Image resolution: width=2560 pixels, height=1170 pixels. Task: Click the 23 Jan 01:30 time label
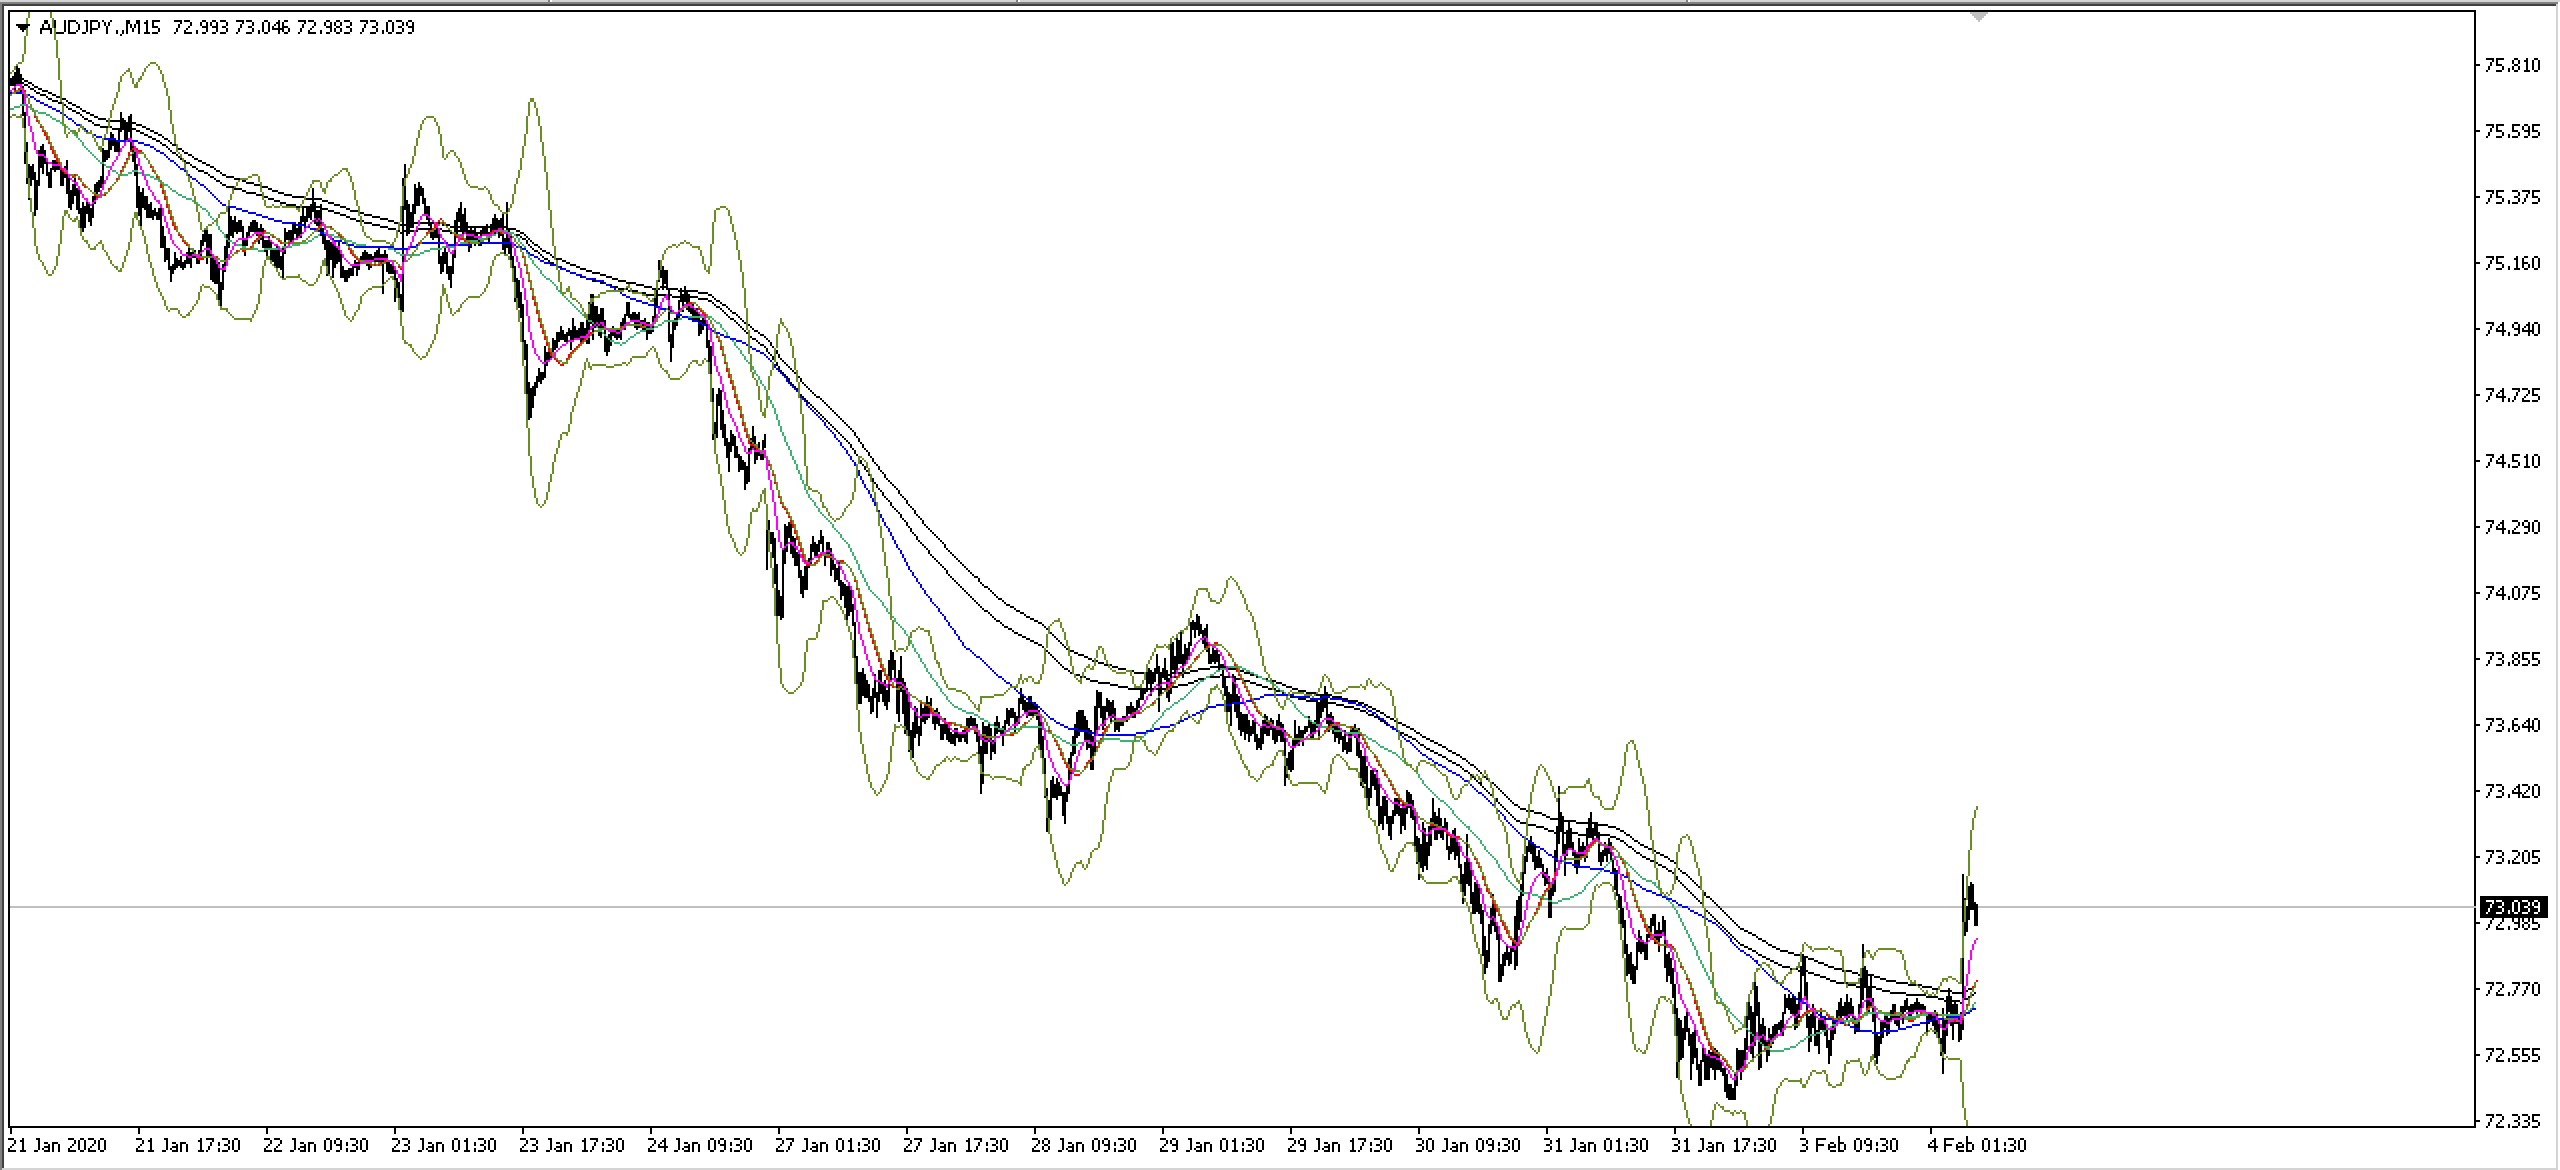[444, 1145]
